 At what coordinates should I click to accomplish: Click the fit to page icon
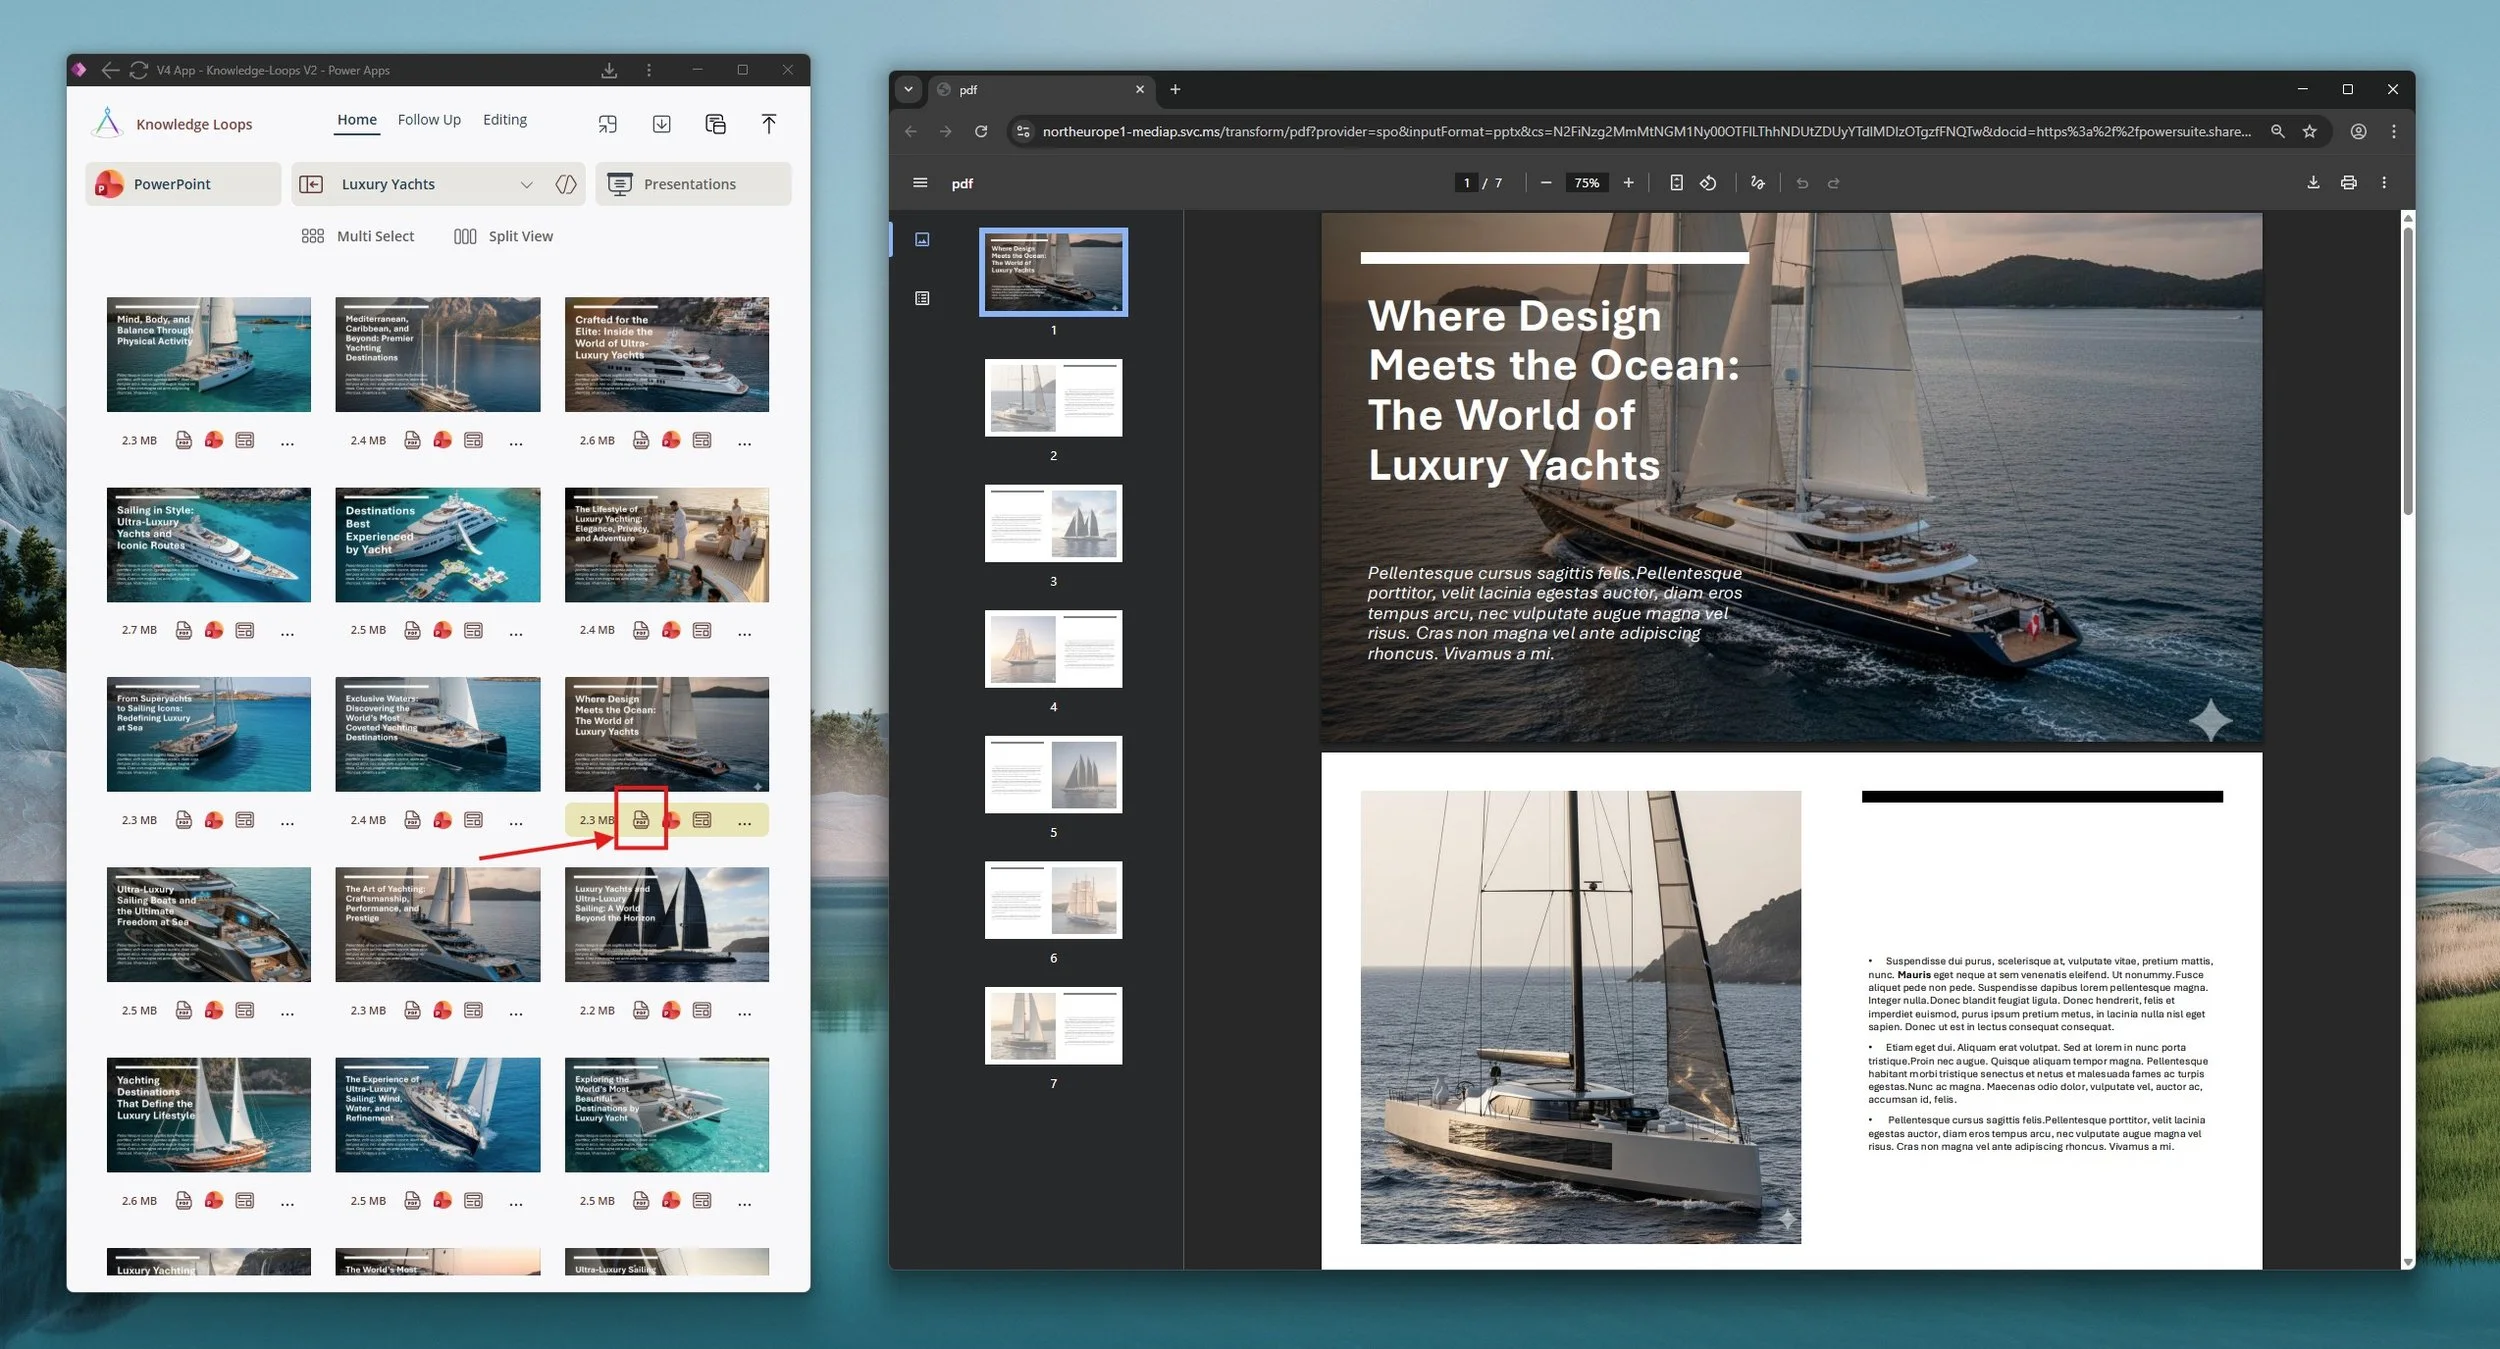pyautogui.click(x=1676, y=183)
